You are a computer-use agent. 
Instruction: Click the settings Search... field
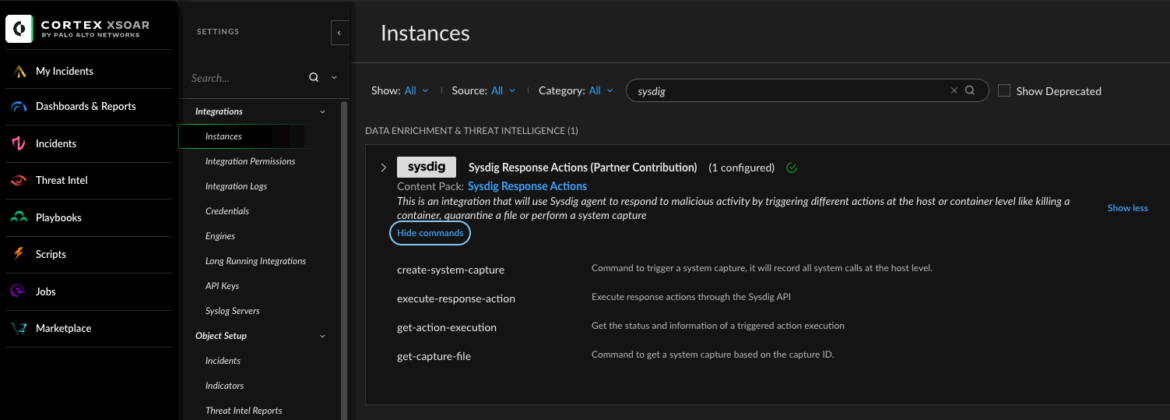tap(248, 78)
